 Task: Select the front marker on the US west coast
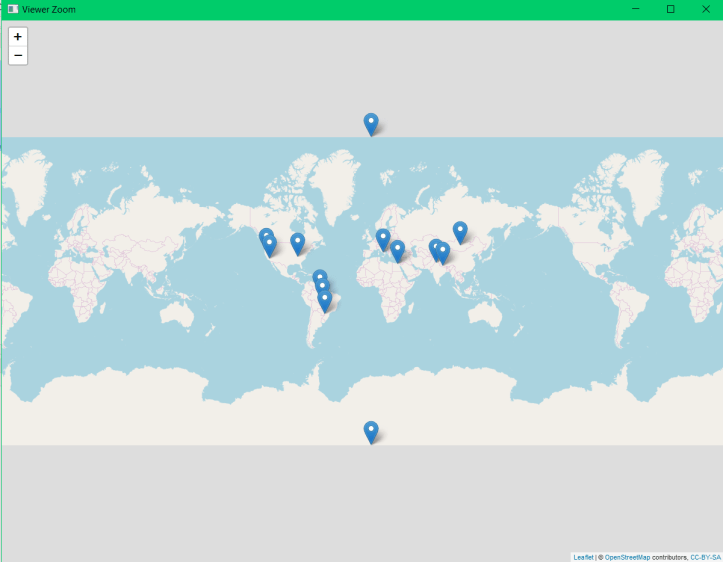[269, 246]
